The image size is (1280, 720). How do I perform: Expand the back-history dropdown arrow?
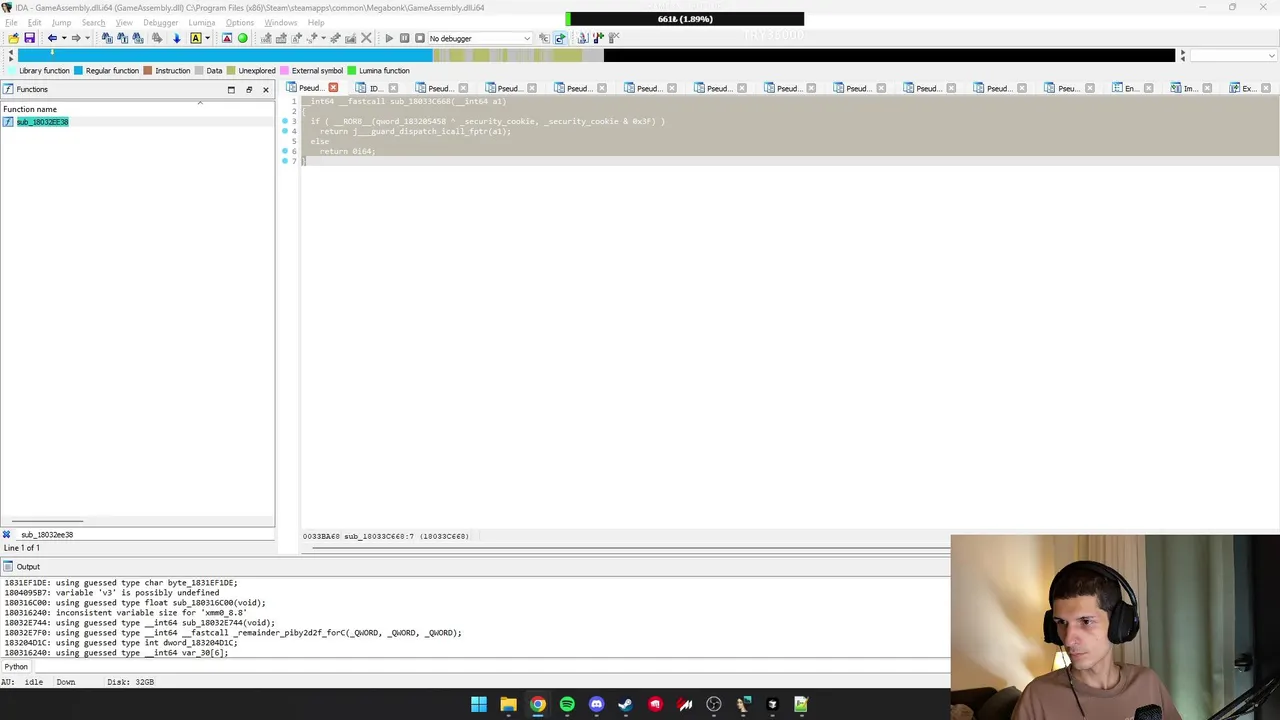pyautogui.click(x=63, y=38)
